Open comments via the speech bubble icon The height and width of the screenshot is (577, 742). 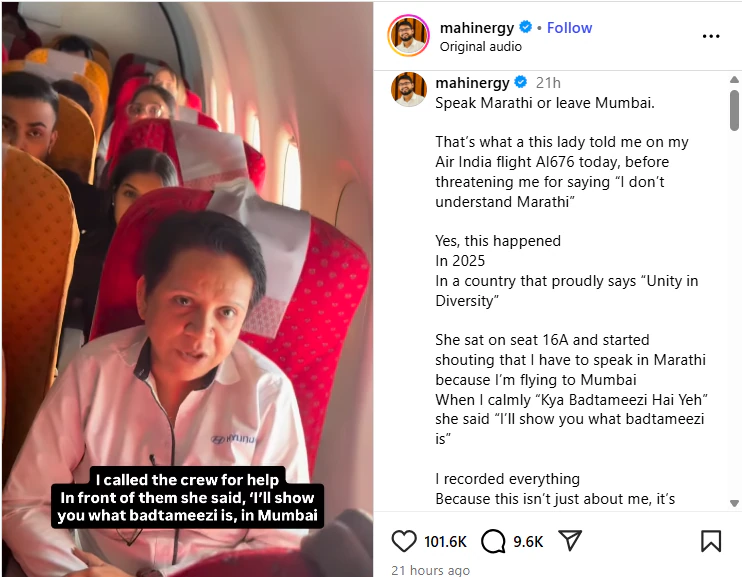coord(493,541)
